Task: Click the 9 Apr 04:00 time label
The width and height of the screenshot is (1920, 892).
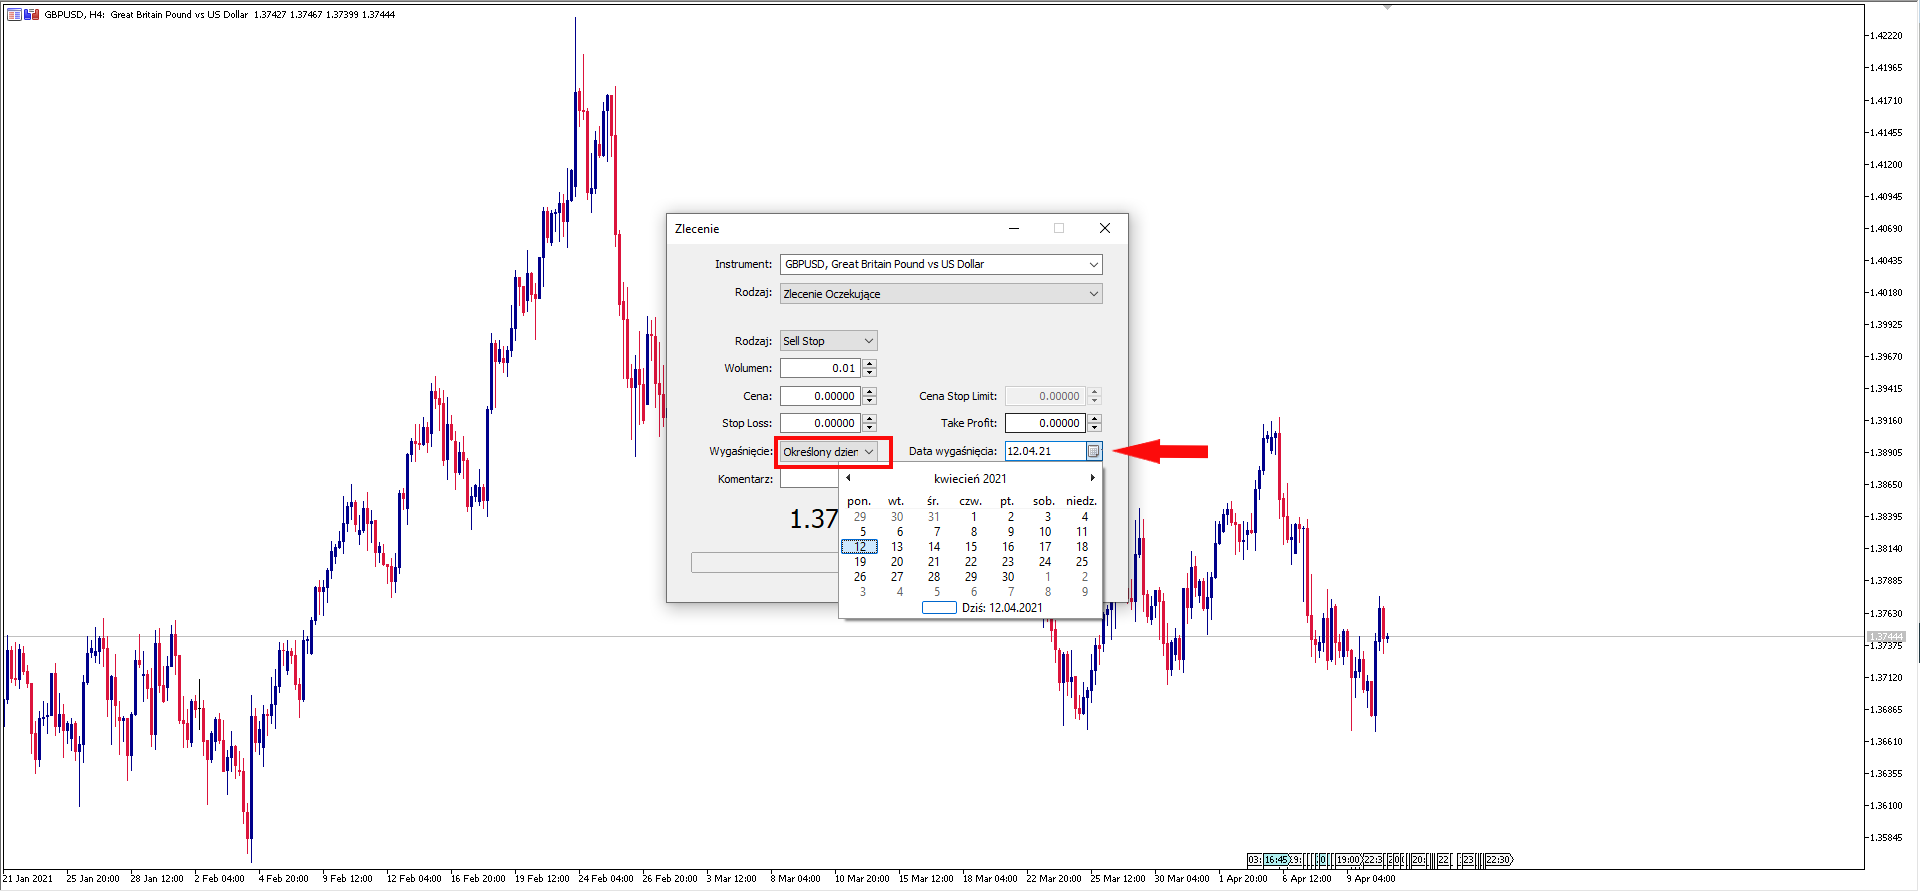Action: pos(1371,879)
